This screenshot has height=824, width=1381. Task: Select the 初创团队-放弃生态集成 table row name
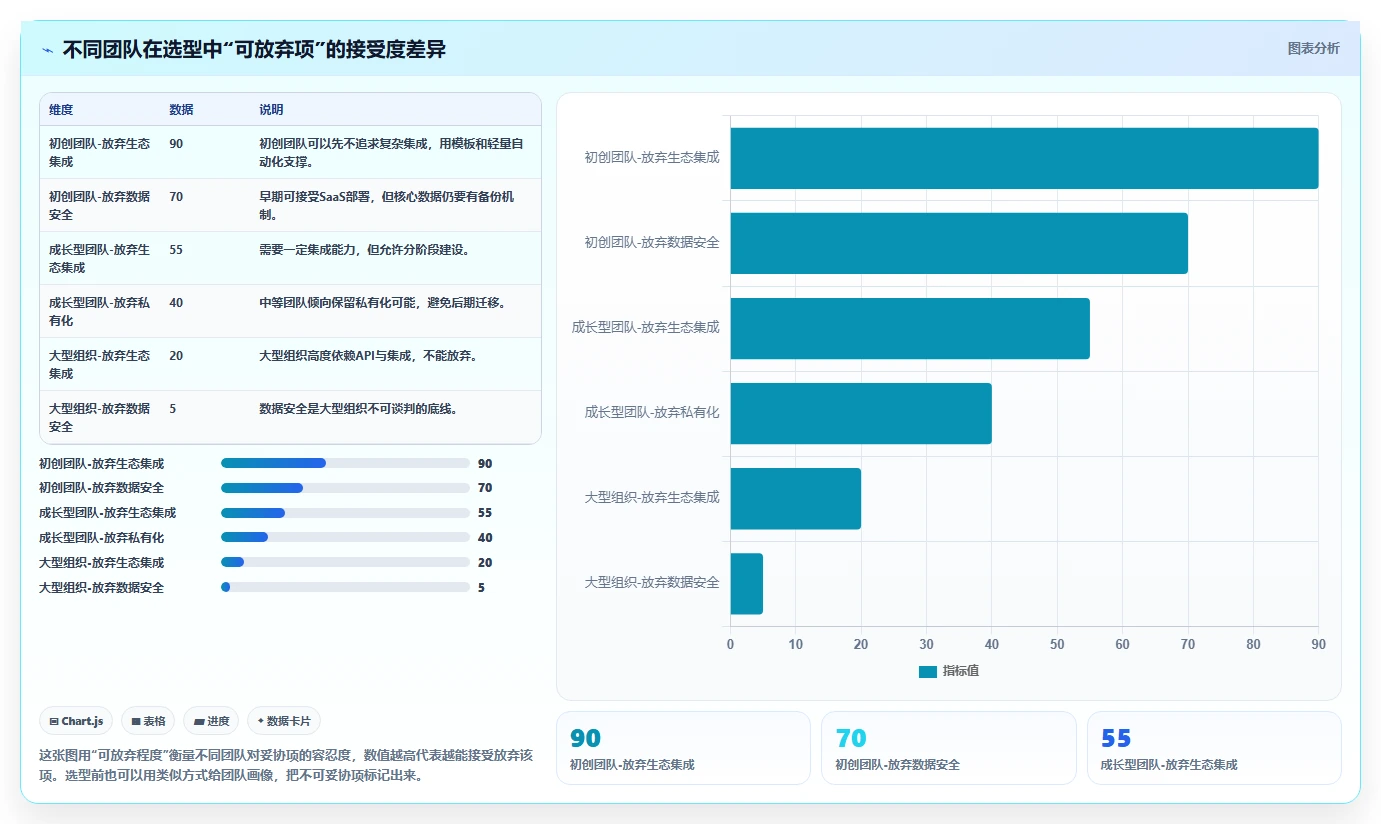100,152
